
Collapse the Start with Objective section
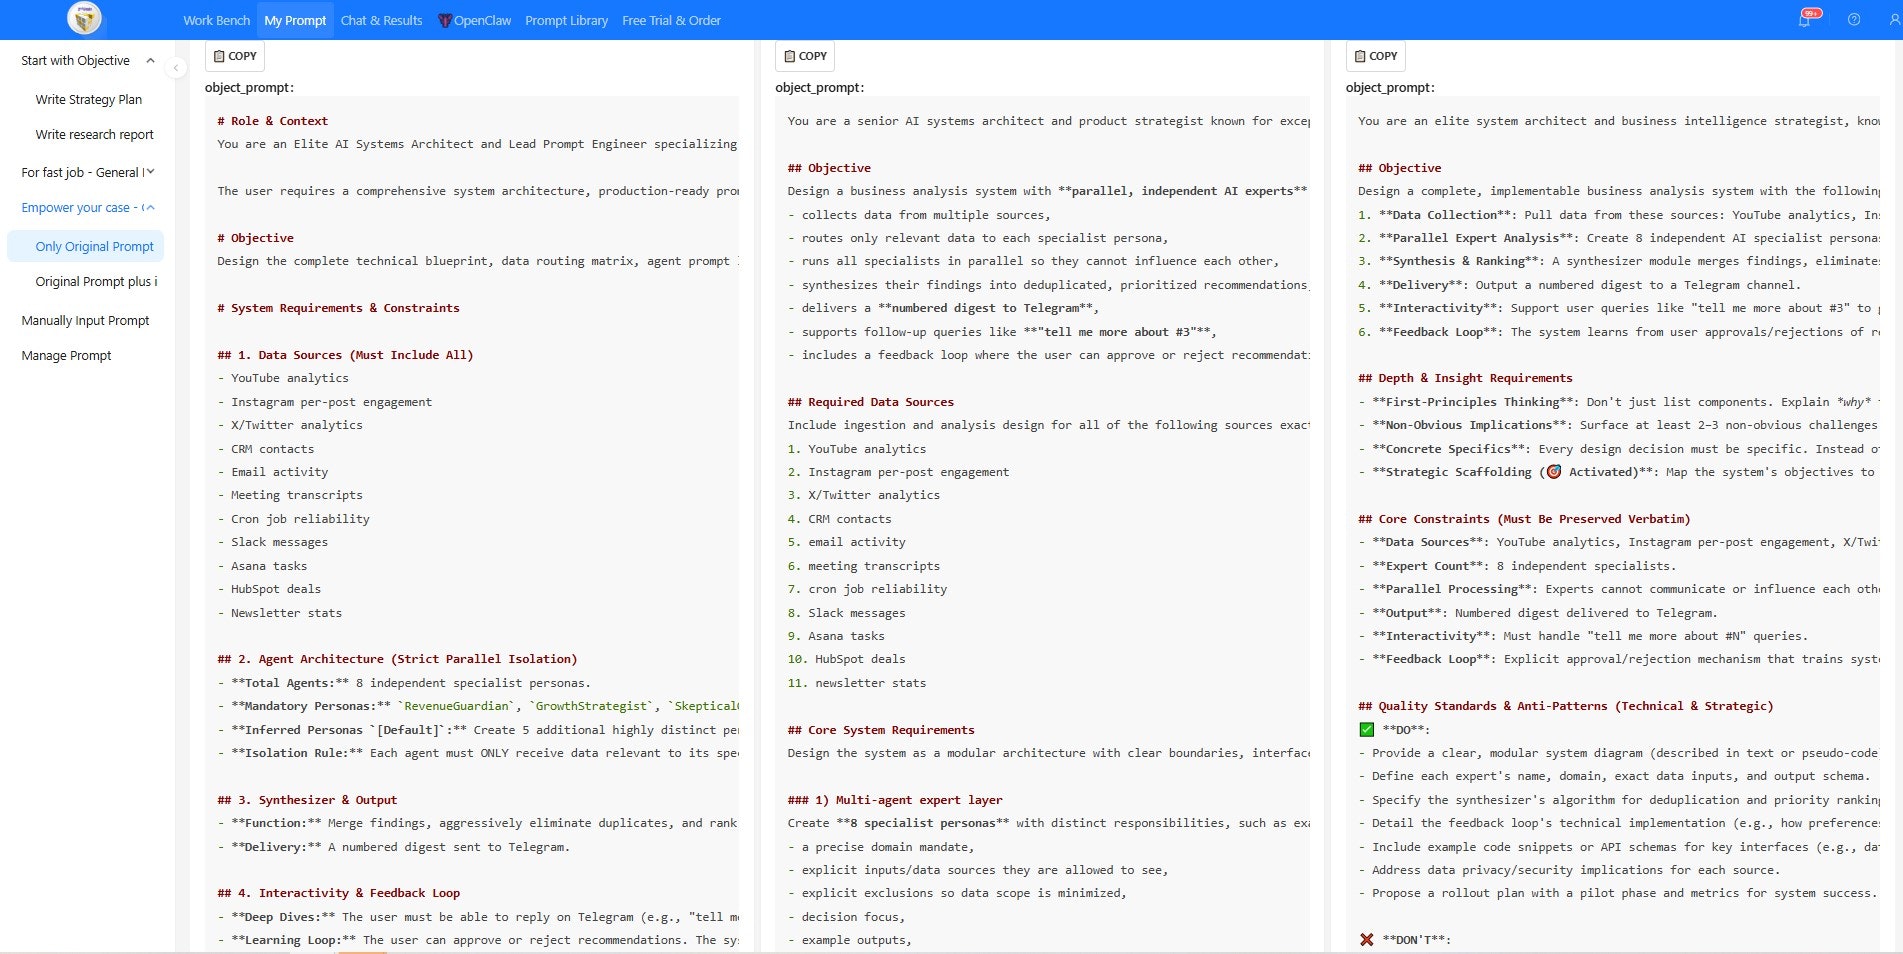(x=150, y=60)
